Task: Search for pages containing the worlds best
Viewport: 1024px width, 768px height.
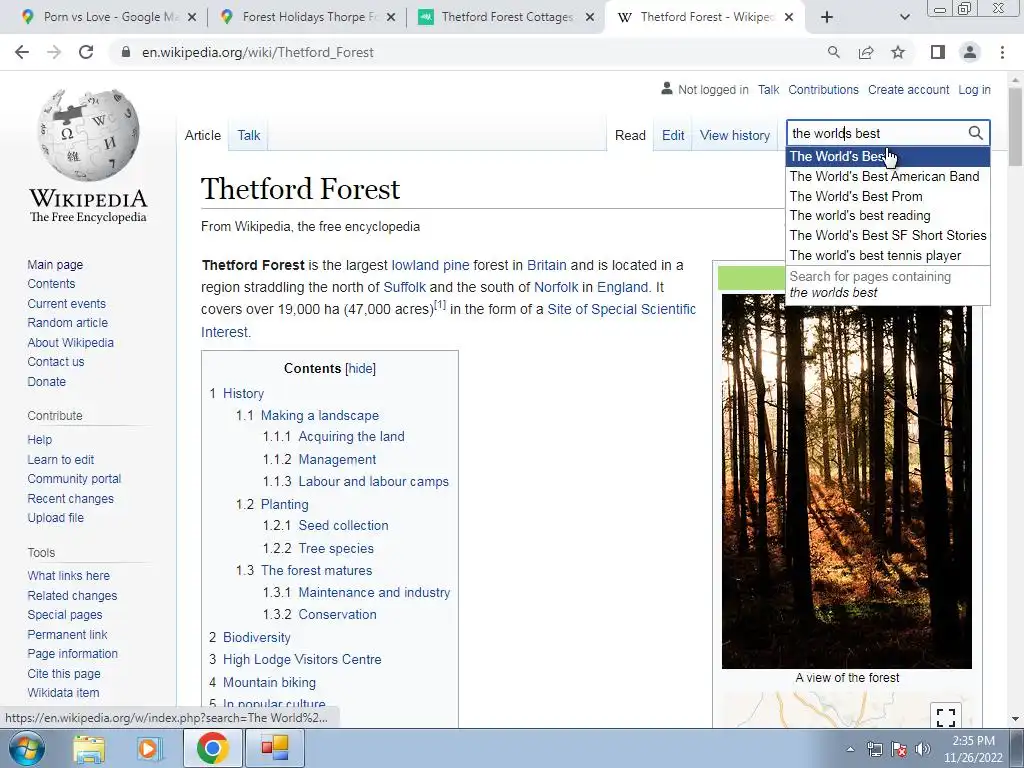Action: (x=888, y=285)
